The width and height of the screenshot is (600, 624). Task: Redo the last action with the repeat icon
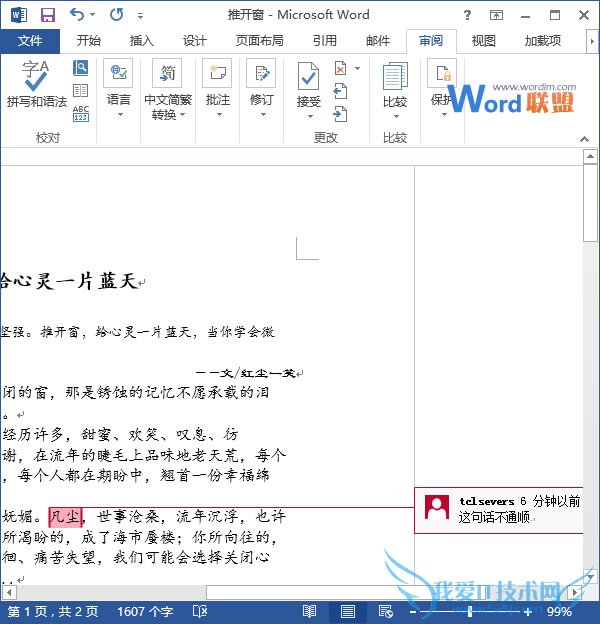117,15
